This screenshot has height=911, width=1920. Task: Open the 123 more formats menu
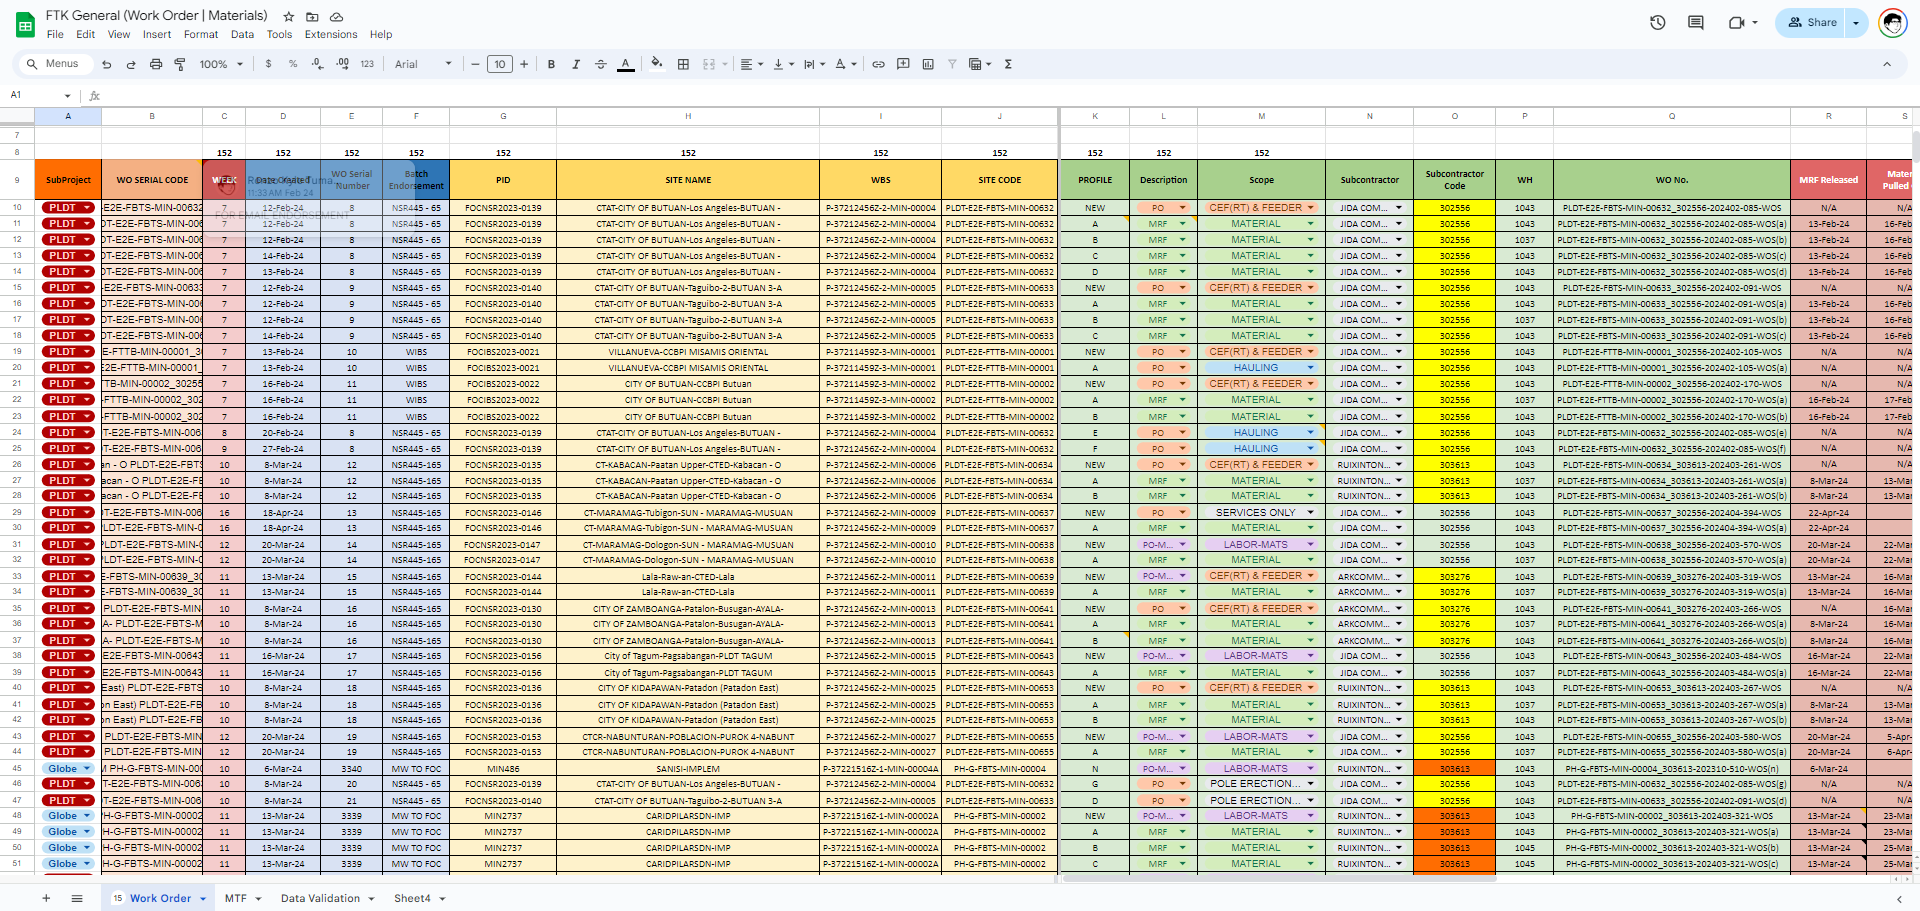pos(367,64)
